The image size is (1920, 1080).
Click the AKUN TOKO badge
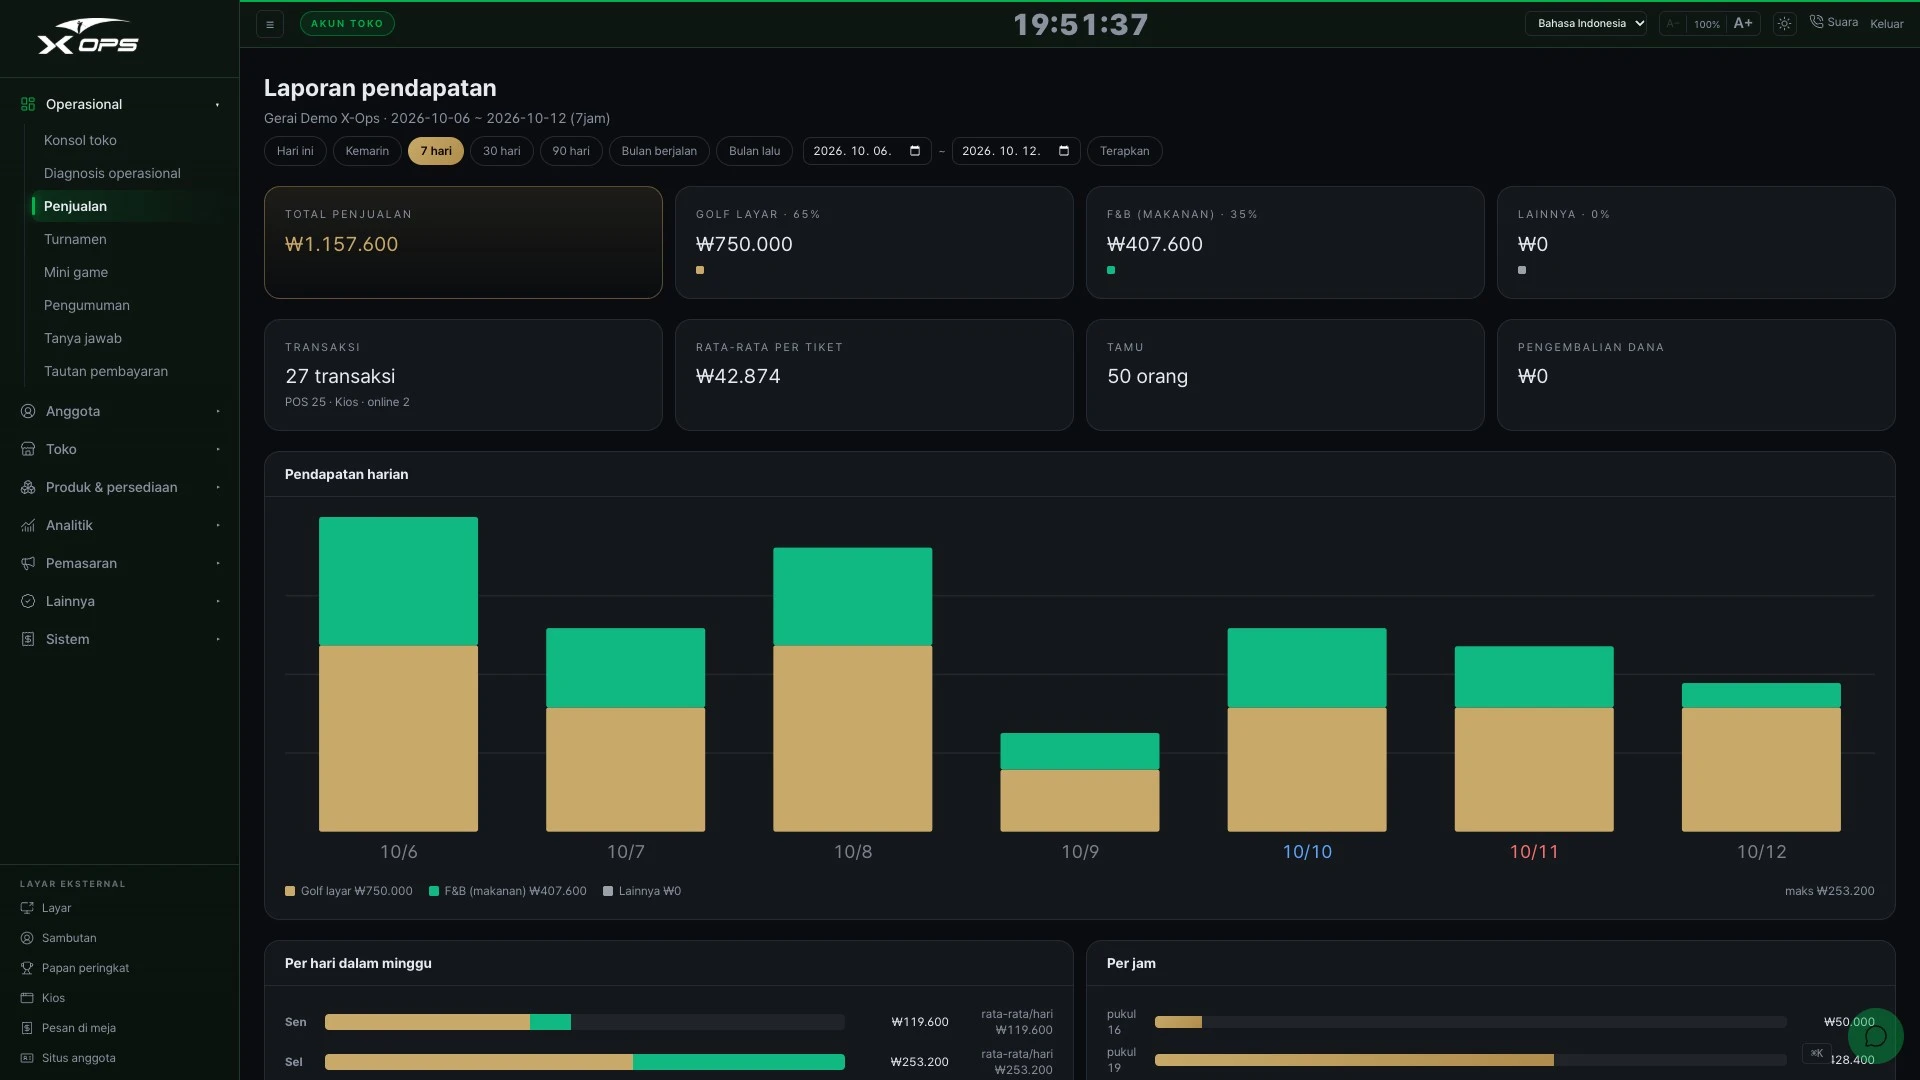coord(347,24)
